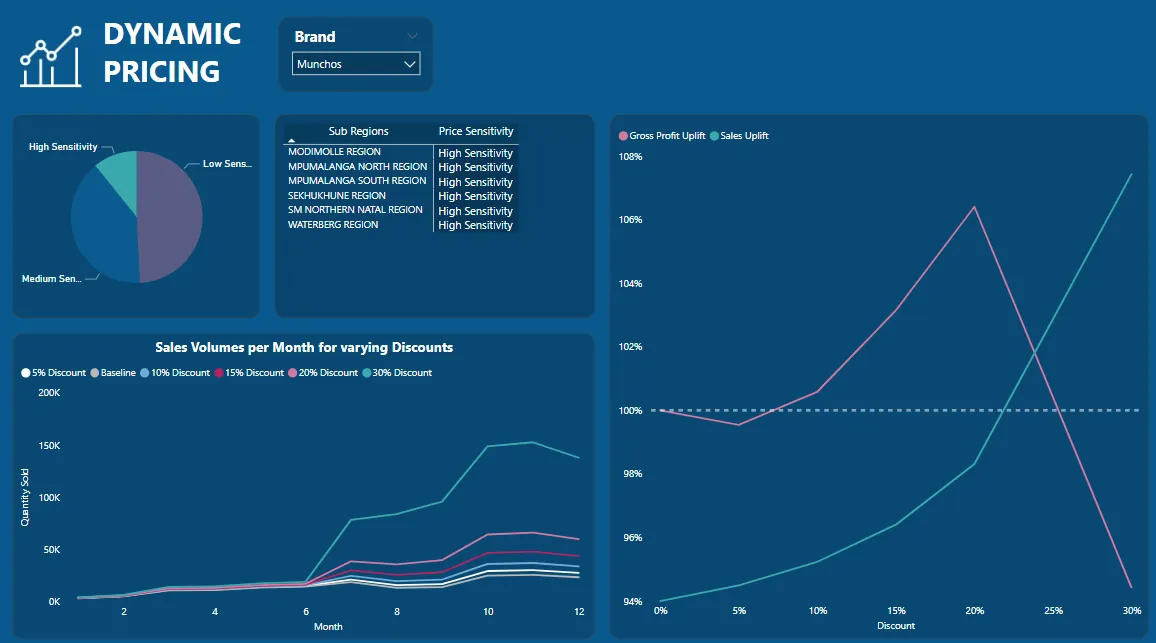Screen dimensions: 1156x643
Task: Click 5% Discount legend marker
Action: pyautogui.click(x=26, y=373)
